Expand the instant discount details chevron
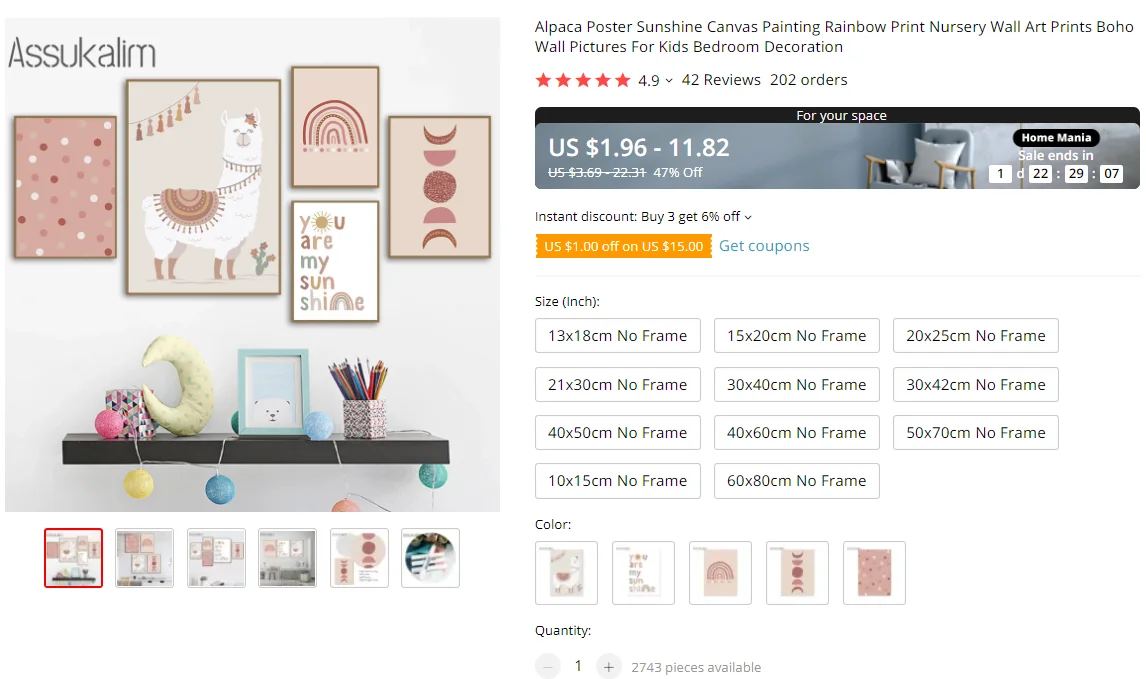The image size is (1146, 679). 748,217
